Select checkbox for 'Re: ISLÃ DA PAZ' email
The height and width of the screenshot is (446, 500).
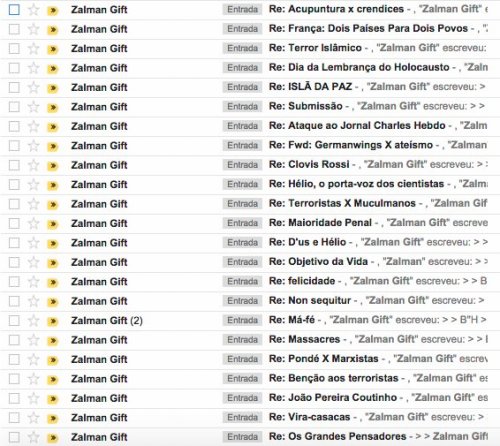[14, 87]
